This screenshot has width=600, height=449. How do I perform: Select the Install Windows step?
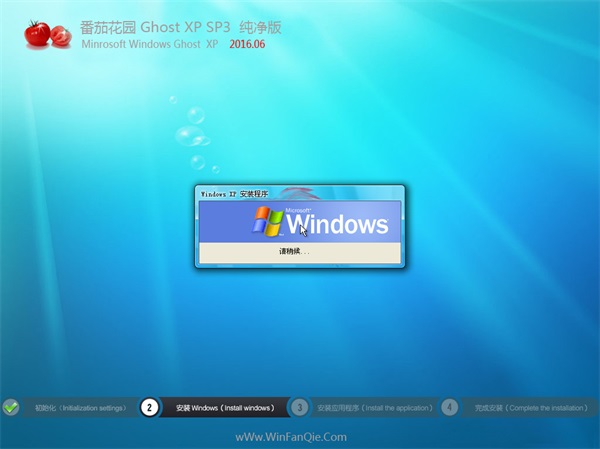[x=225, y=408]
